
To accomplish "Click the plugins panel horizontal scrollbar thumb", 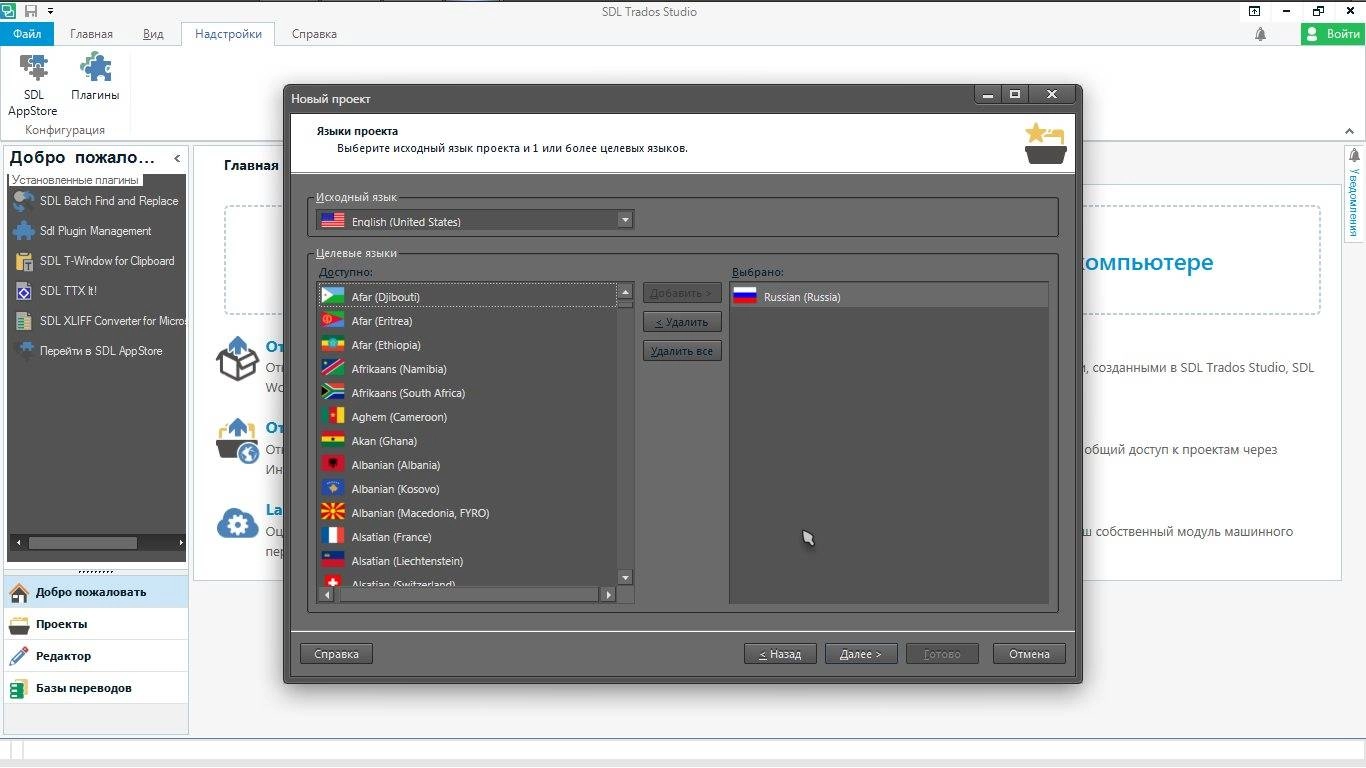I will pos(82,543).
